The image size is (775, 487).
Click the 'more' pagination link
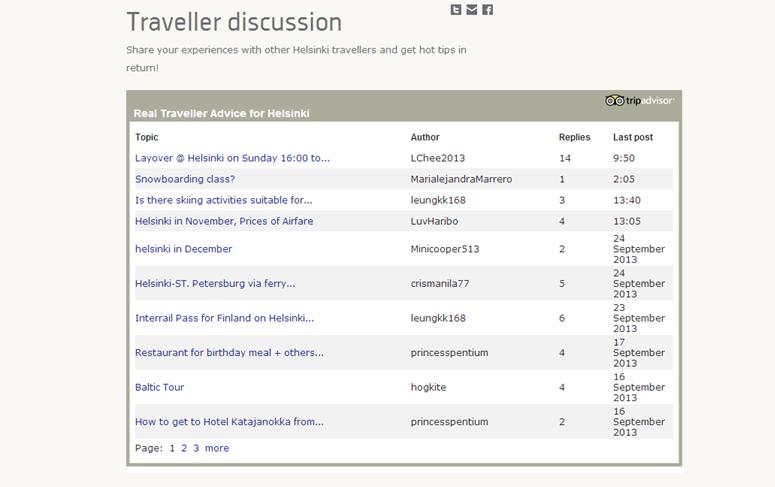point(217,448)
